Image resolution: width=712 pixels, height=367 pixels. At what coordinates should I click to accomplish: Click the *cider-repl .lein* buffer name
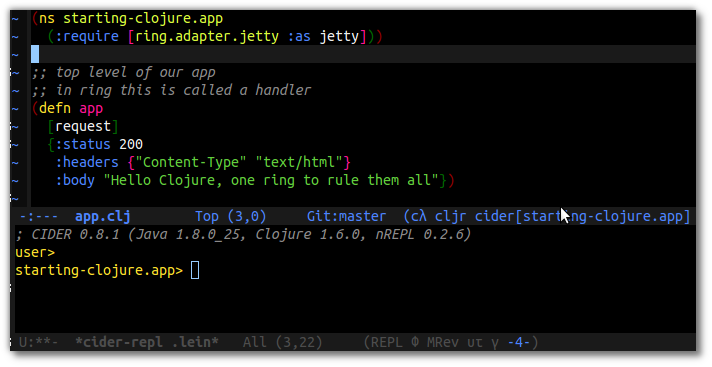click(x=147, y=342)
